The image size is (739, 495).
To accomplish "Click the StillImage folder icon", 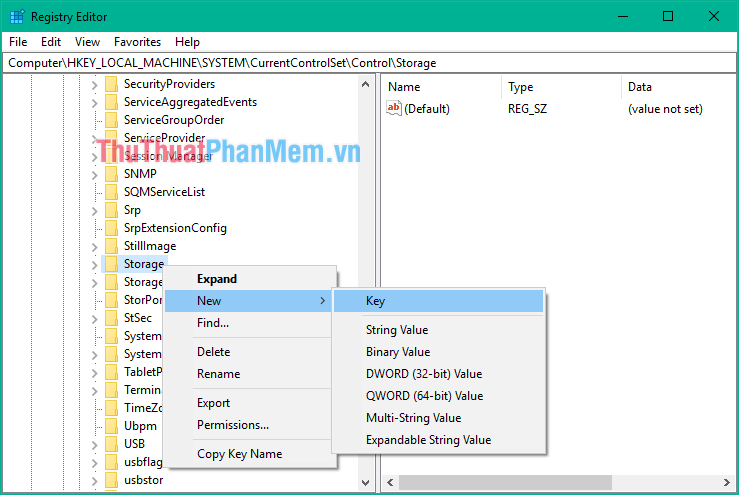I will click(112, 246).
